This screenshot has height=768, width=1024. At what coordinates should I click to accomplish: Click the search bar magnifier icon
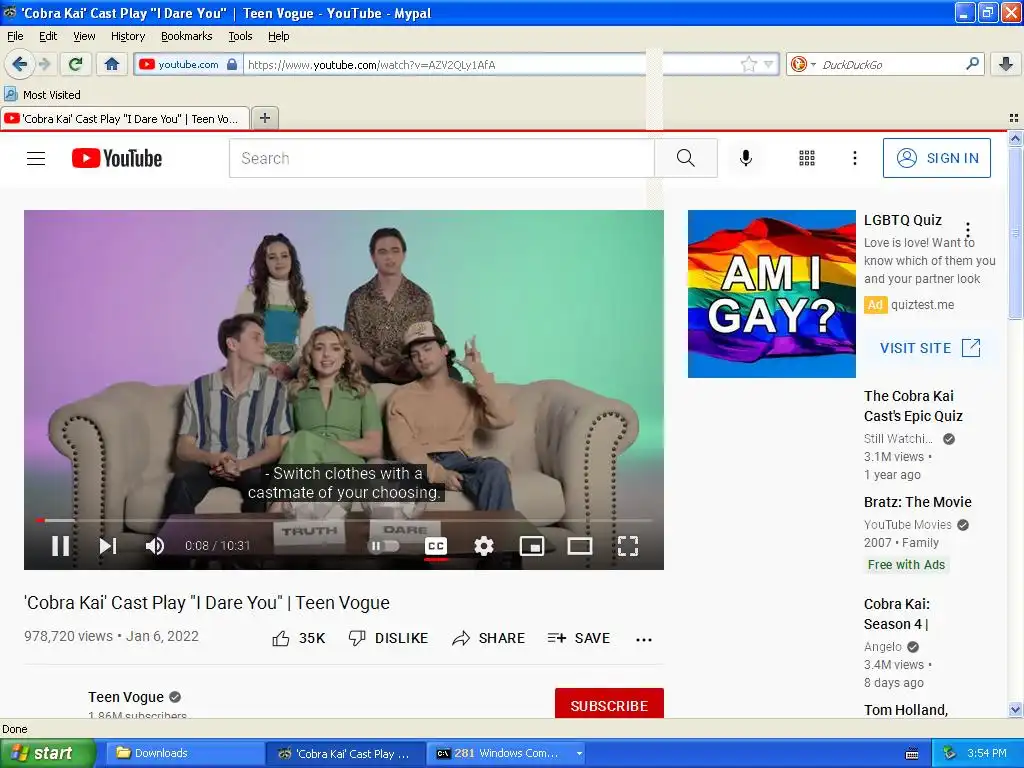pyautogui.click(x=972, y=63)
